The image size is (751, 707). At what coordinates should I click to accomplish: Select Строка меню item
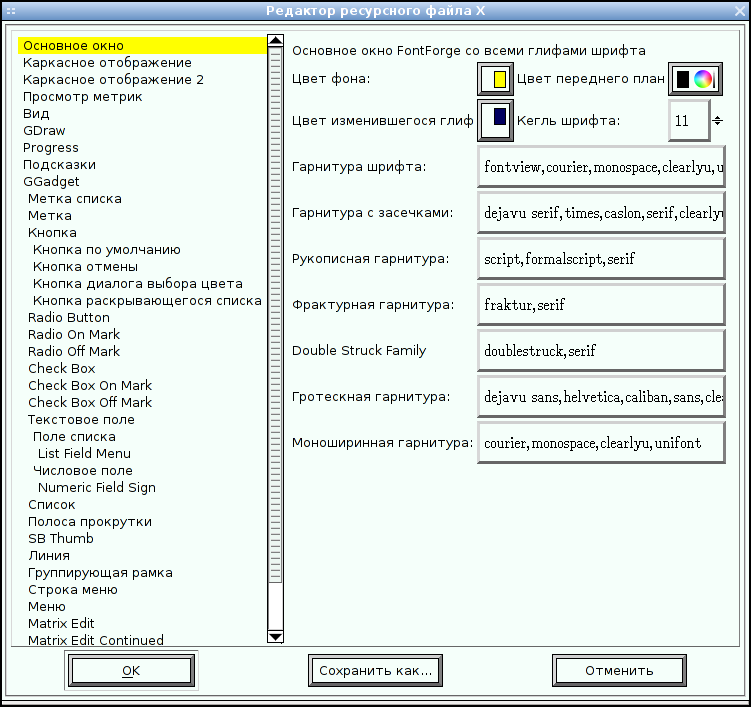point(73,590)
